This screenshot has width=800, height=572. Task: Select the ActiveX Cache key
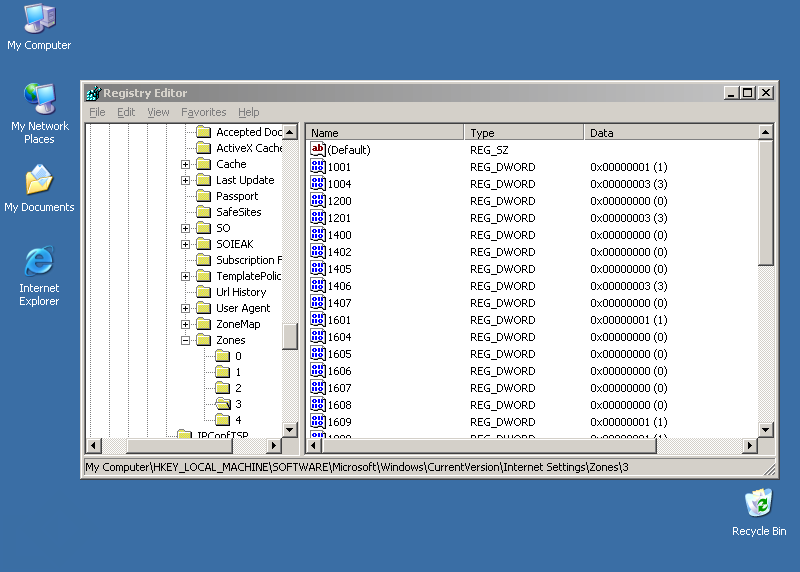248,148
